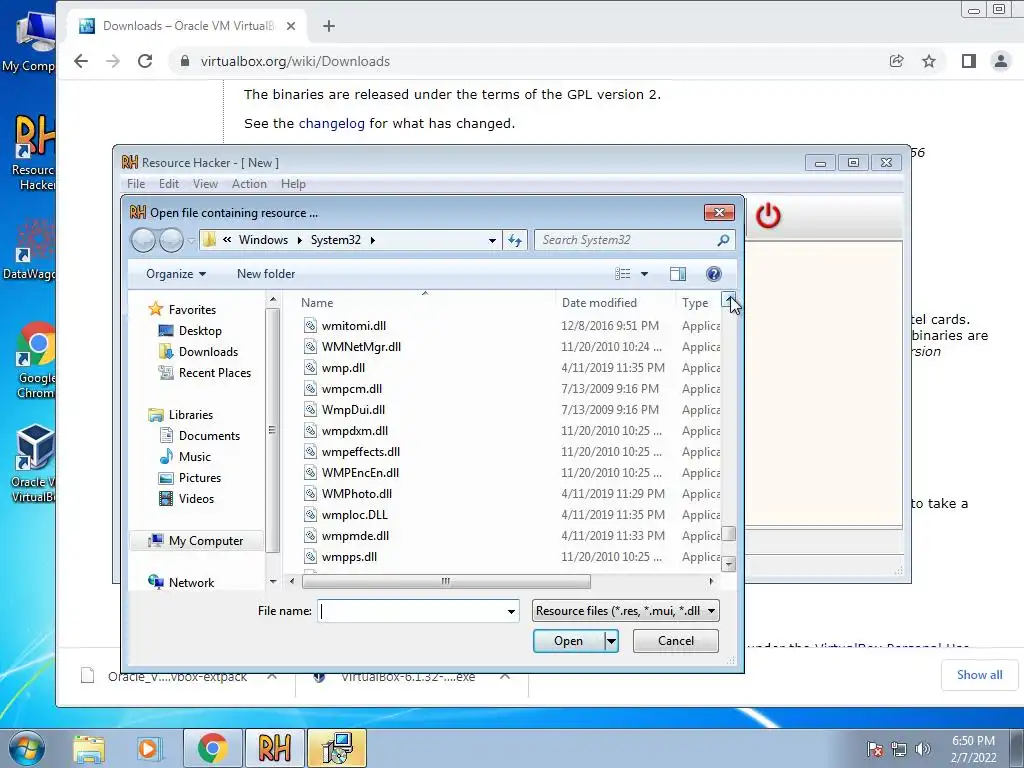1024x768 pixels.
Task: Click Chrome address bar URL
Action: point(295,61)
